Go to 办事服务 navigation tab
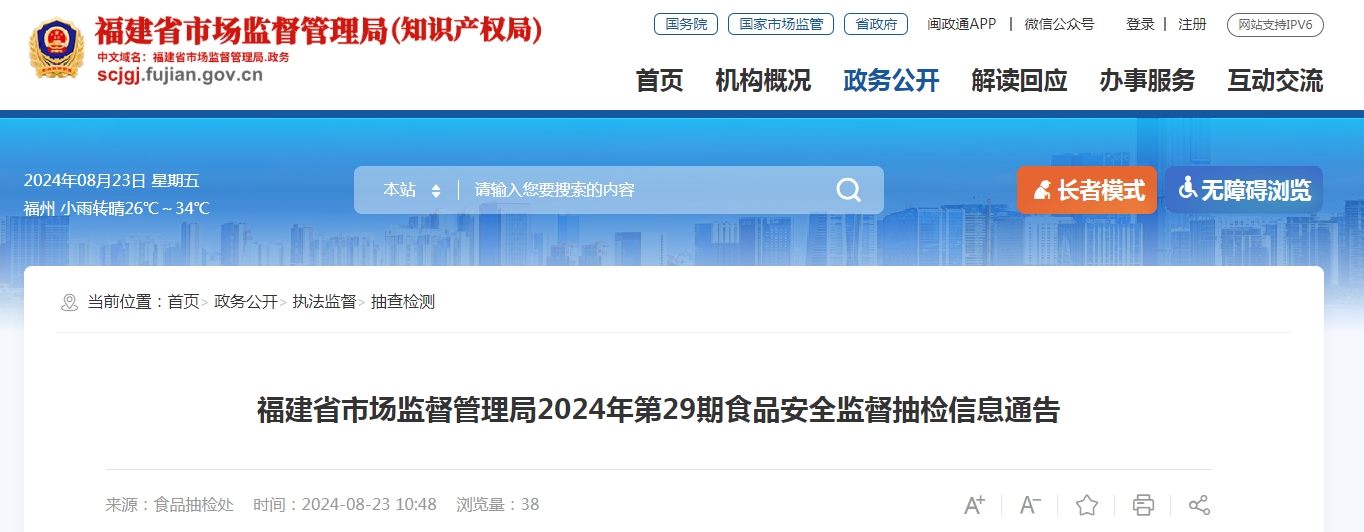This screenshot has height=532, width=1364. [1147, 81]
